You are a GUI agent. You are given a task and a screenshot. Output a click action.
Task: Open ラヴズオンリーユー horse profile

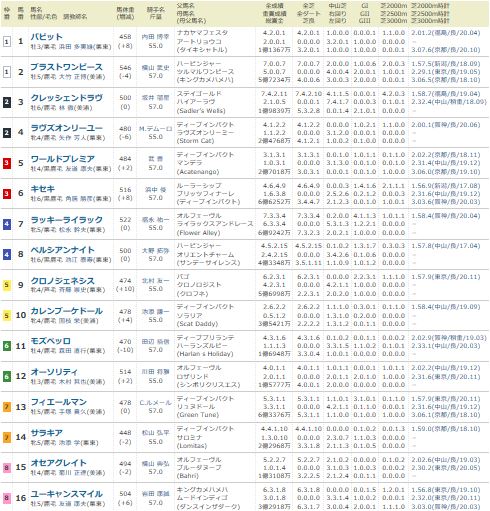tap(67, 128)
